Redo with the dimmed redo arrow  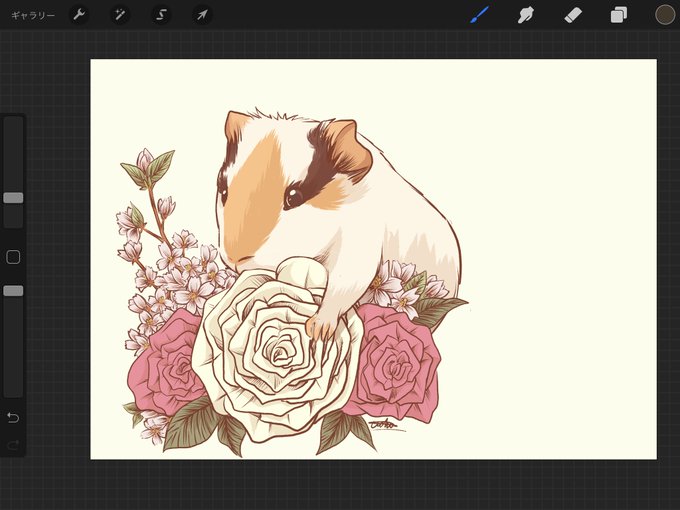point(13,445)
